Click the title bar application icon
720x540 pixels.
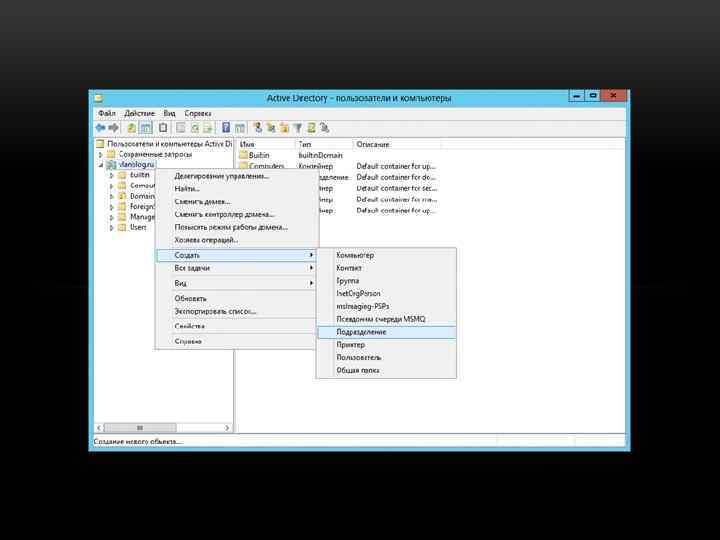(x=99, y=98)
